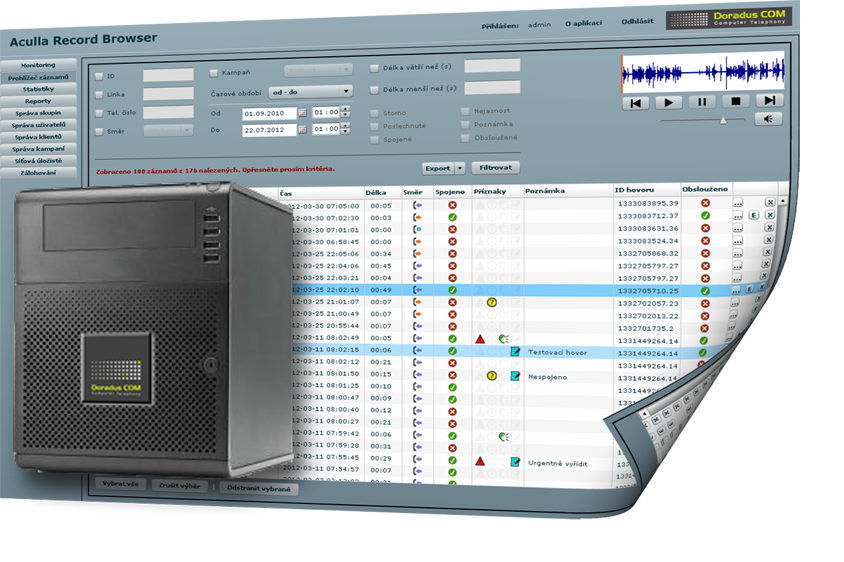Open Správa kampaní page

point(38,149)
